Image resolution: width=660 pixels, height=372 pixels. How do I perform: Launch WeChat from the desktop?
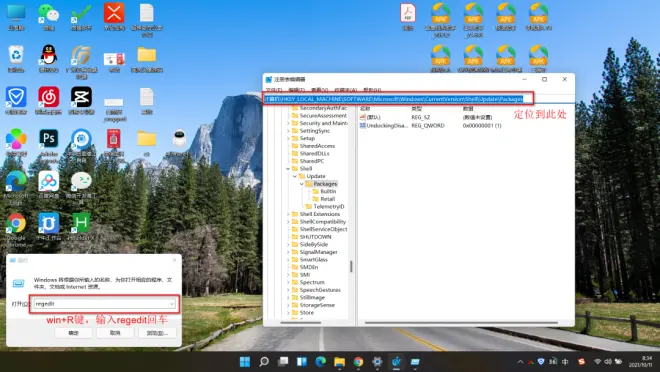point(48,16)
